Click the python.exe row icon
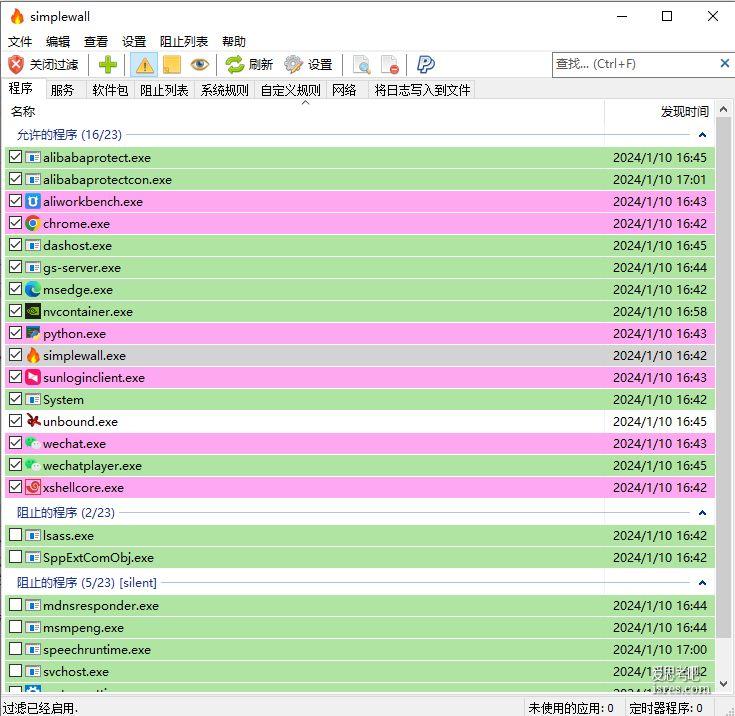The height and width of the screenshot is (716, 735). click(x=32, y=333)
